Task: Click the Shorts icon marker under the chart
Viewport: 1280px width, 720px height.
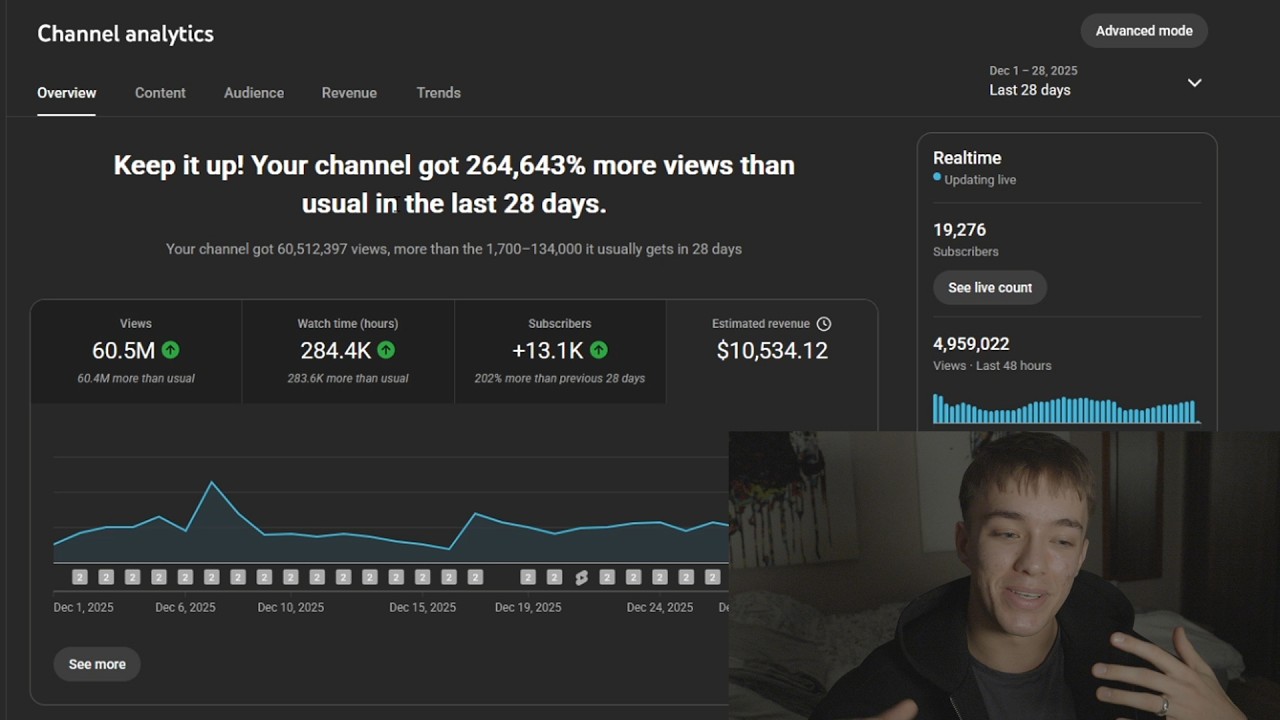Action: (581, 577)
